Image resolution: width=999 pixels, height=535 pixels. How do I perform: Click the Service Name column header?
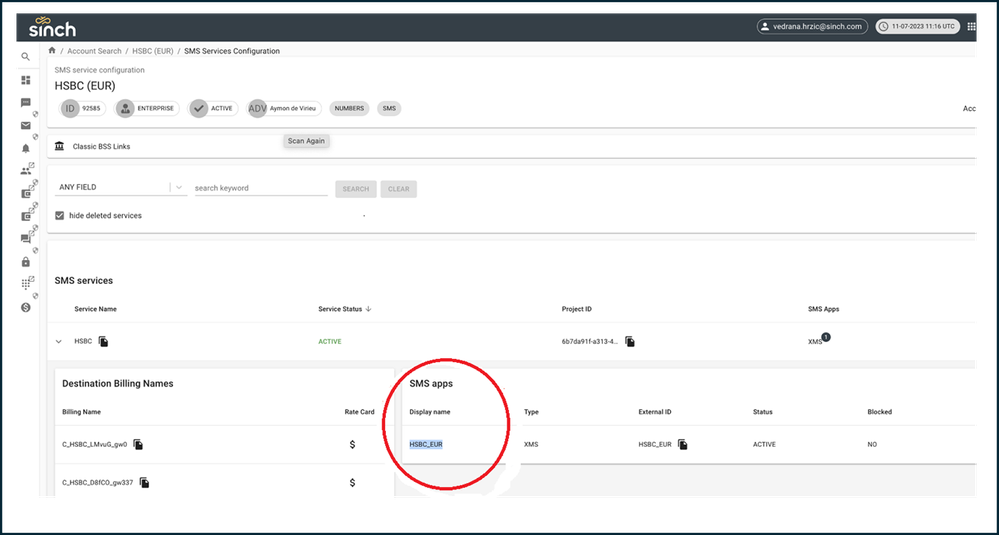tap(96, 309)
